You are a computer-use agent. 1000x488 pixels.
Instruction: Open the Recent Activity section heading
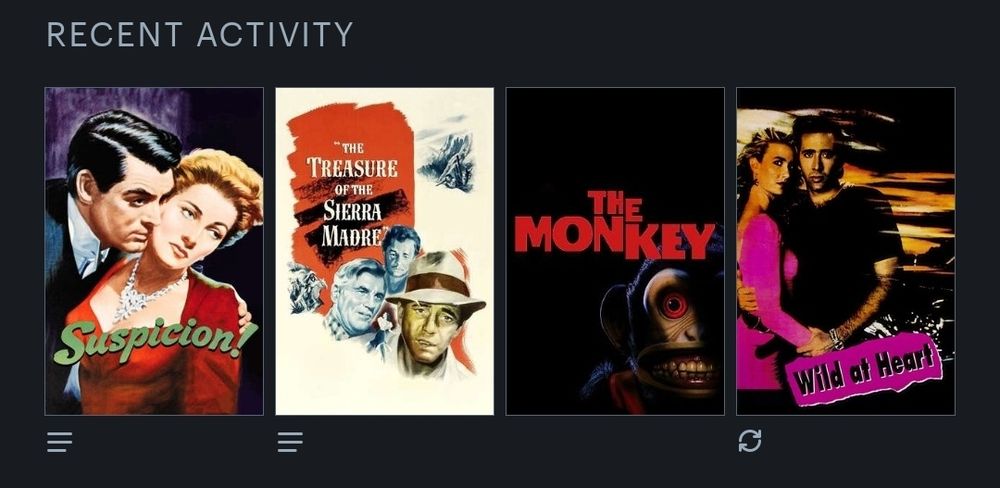click(200, 34)
